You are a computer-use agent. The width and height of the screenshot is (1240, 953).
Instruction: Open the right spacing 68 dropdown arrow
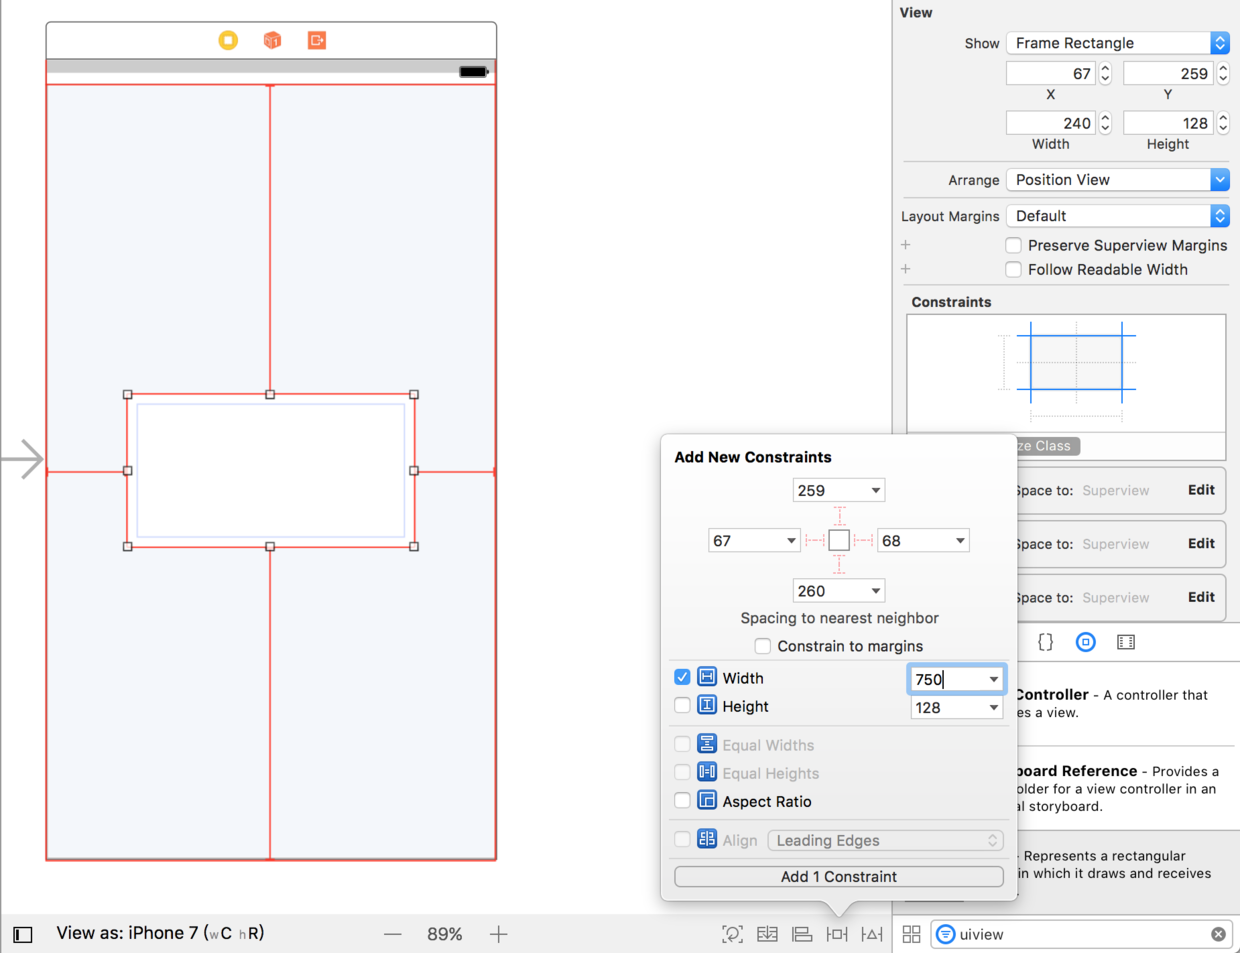pos(960,540)
